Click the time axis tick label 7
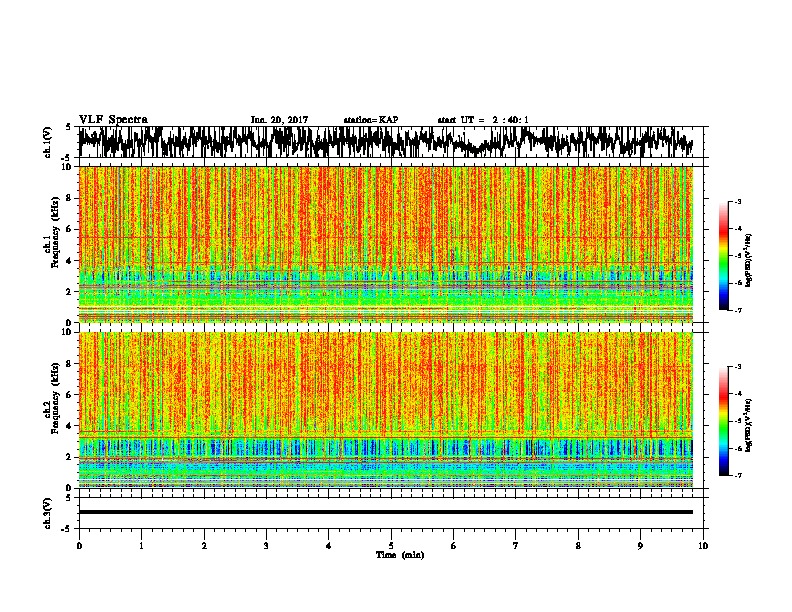The height and width of the screenshot is (612, 792). click(x=516, y=546)
